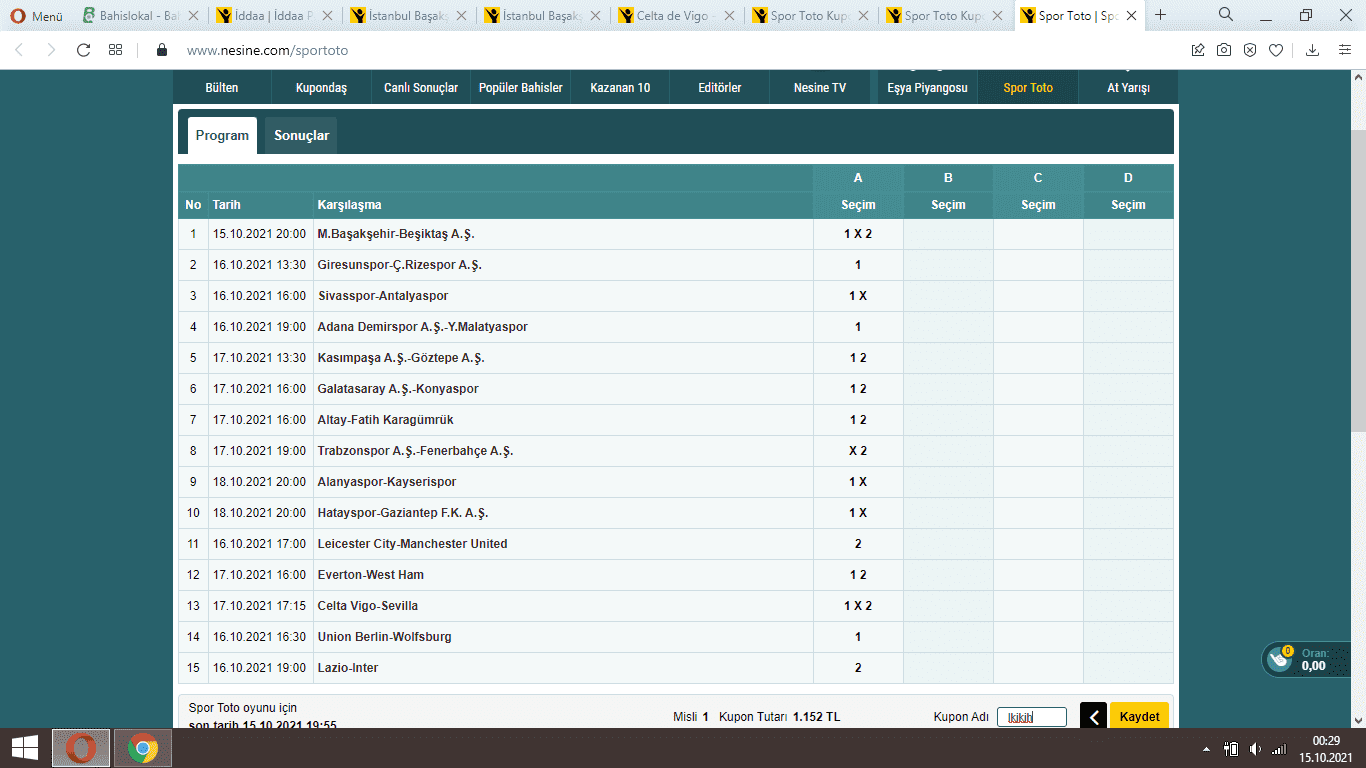
Task: Click the Everton-West Ham match
Action: [370, 575]
